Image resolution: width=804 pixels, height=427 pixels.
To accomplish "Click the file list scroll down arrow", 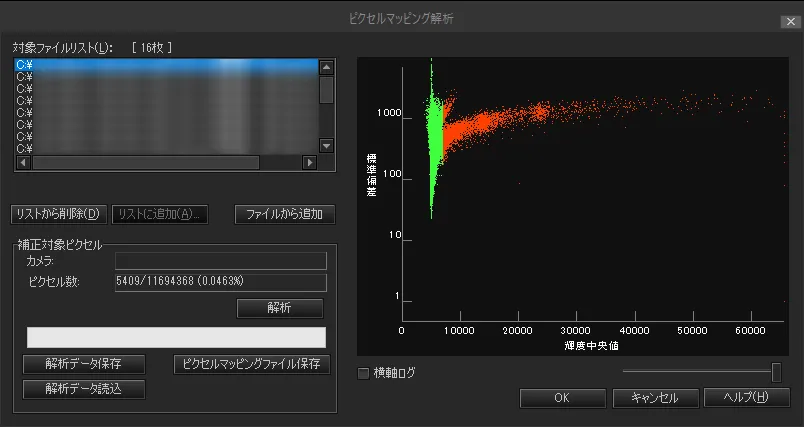I will tap(327, 146).
